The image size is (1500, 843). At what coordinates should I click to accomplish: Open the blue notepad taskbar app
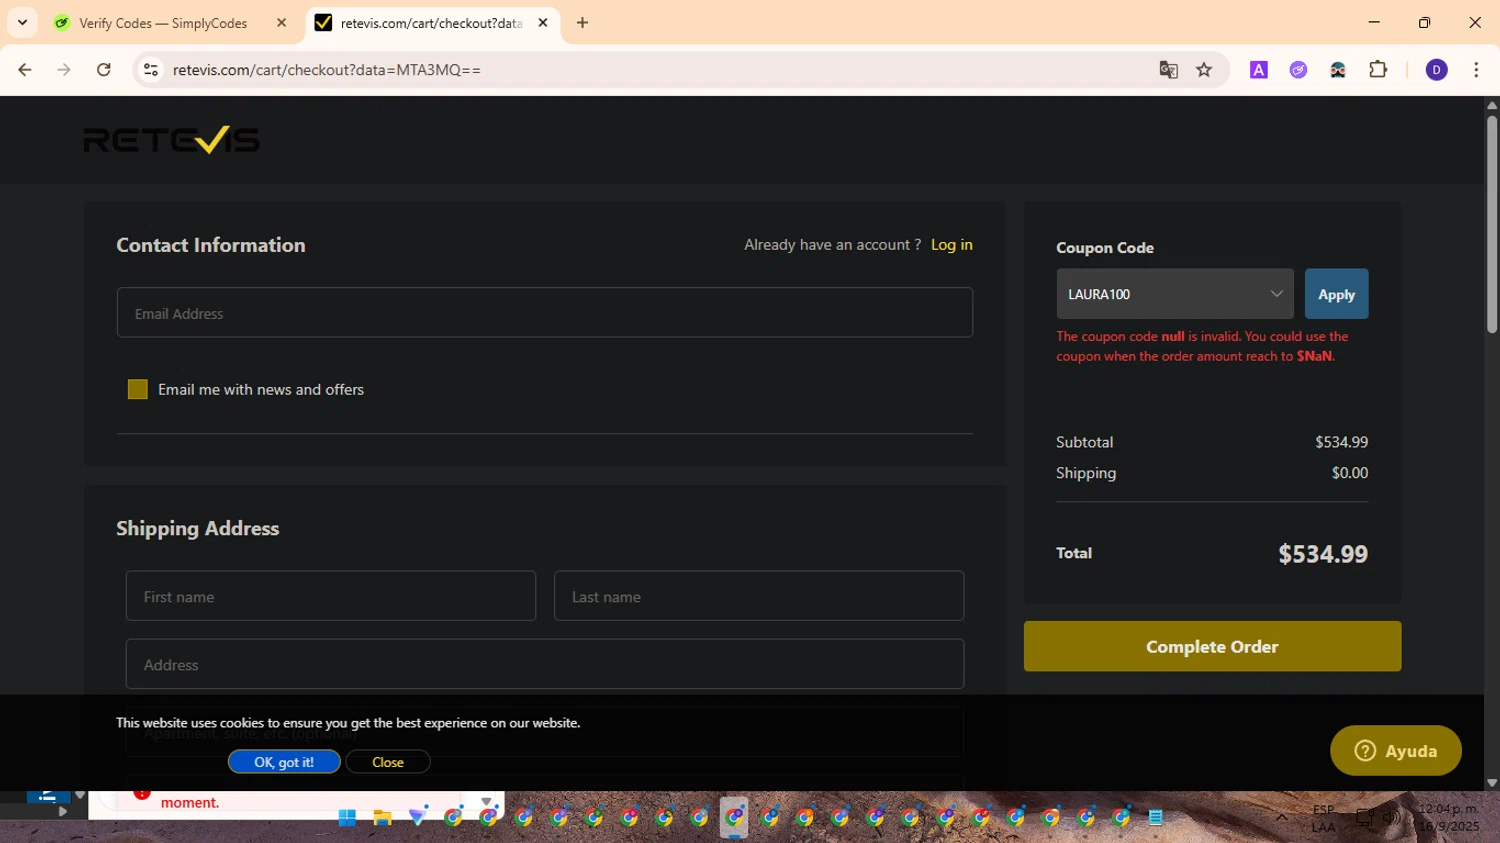1156,818
